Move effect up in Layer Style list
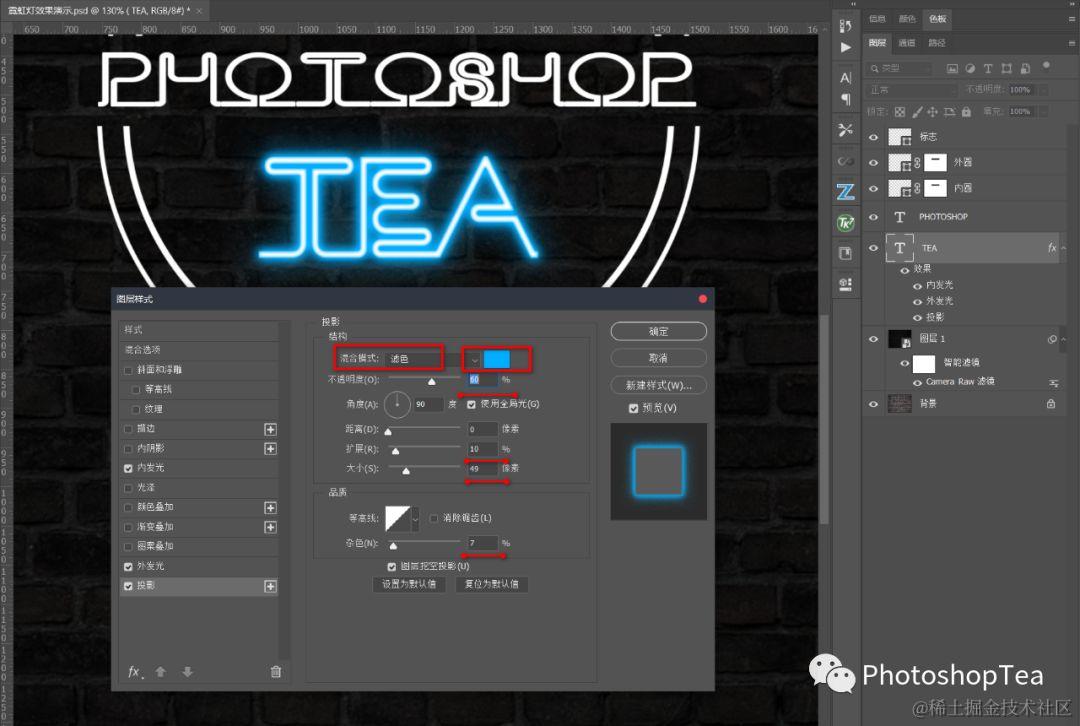 point(160,672)
